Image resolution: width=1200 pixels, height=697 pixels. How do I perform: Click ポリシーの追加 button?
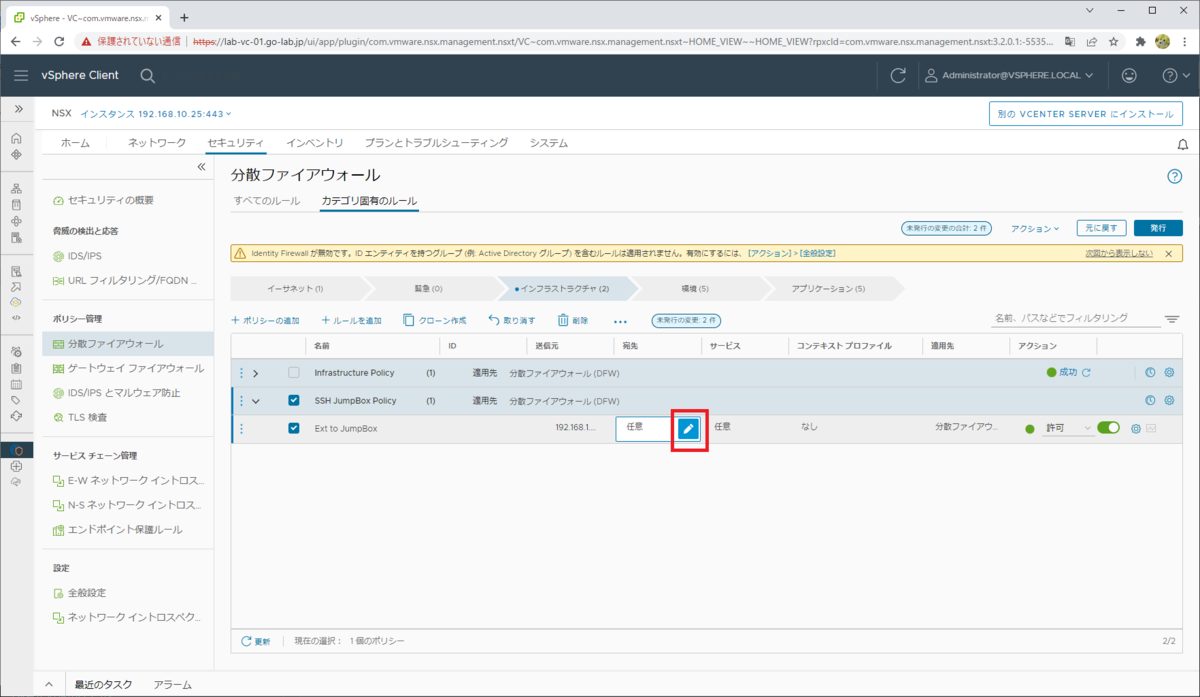[265, 320]
